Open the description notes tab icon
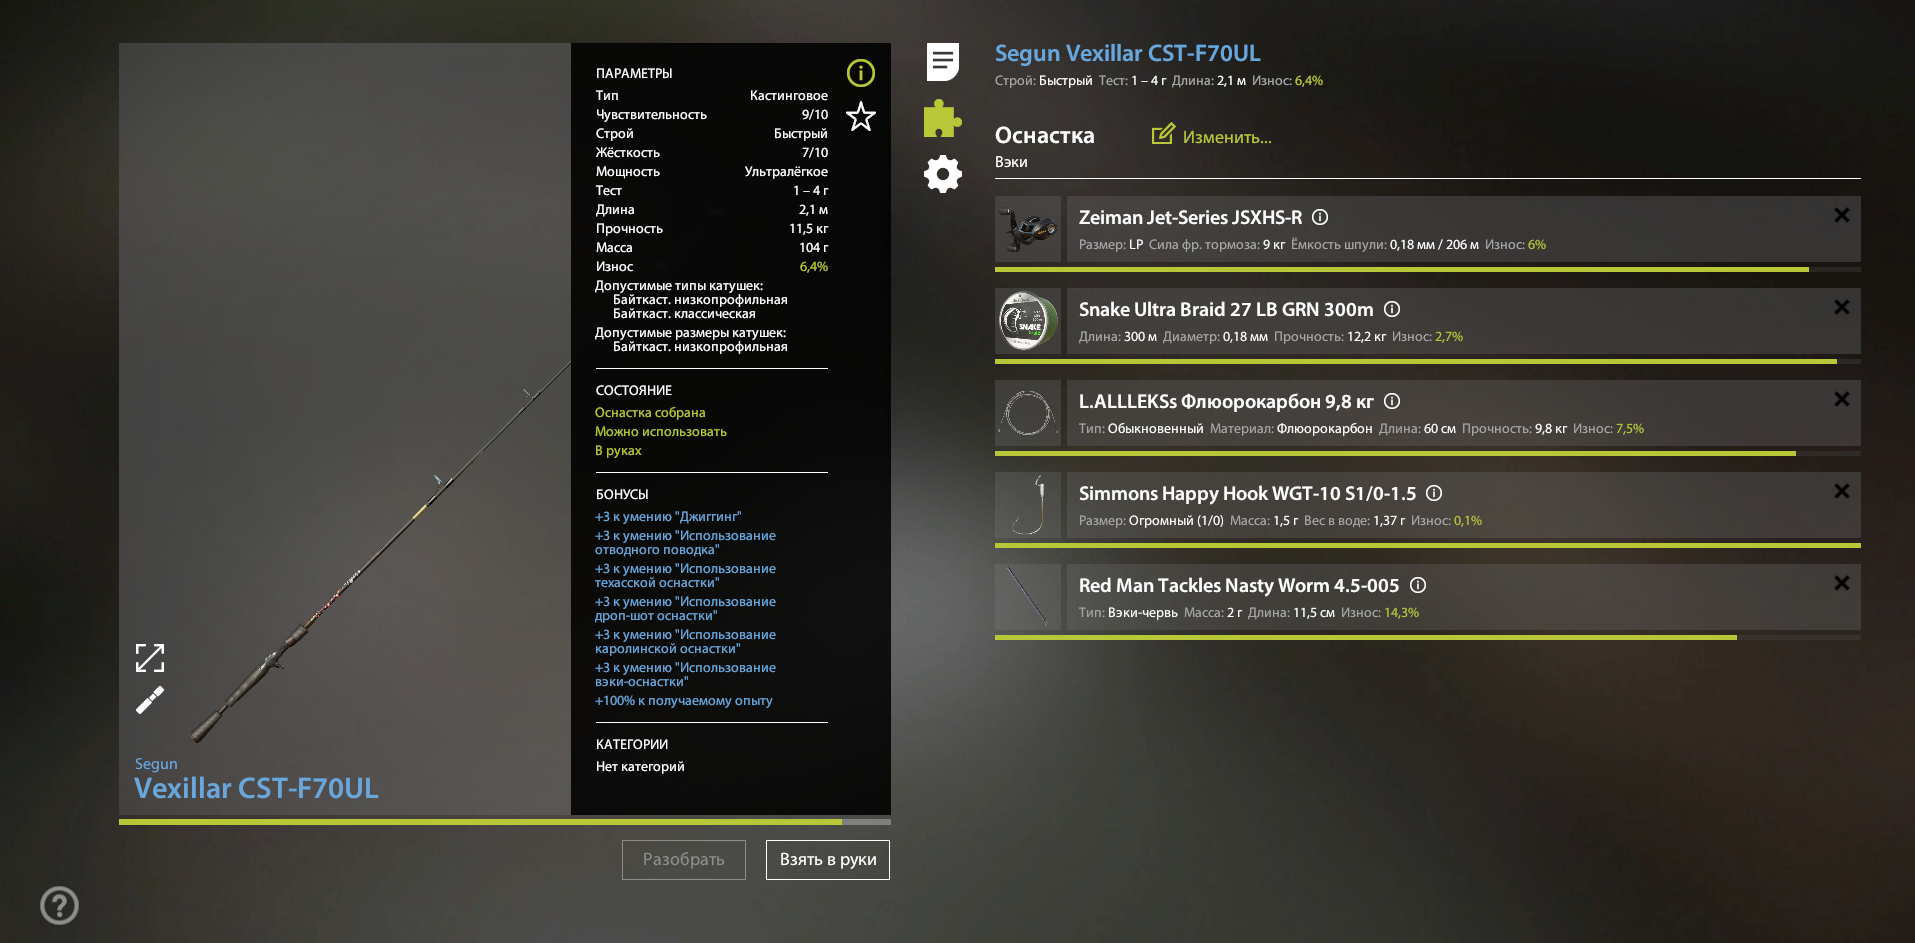The width and height of the screenshot is (1915, 943). [x=942, y=62]
